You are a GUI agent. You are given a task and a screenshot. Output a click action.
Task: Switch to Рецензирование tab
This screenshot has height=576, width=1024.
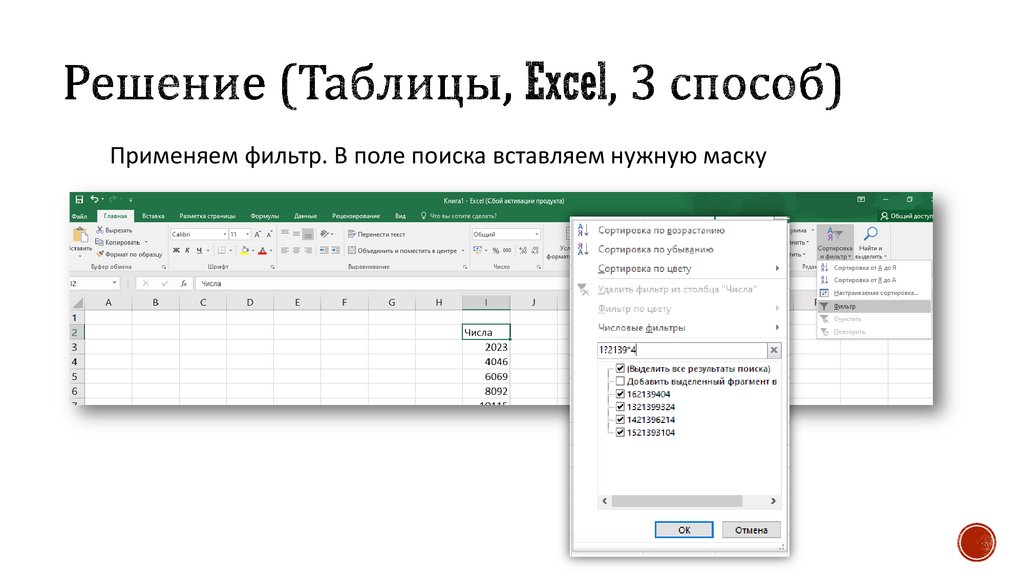[x=356, y=216]
